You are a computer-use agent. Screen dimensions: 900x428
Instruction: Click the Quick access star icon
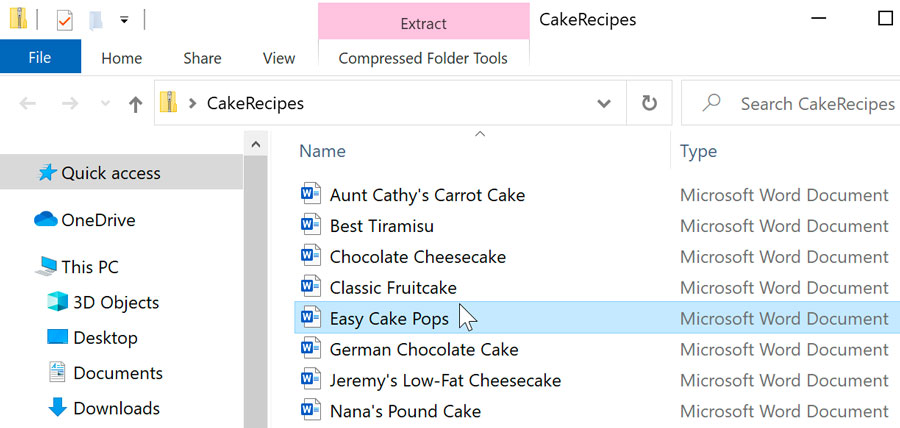click(47, 173)
